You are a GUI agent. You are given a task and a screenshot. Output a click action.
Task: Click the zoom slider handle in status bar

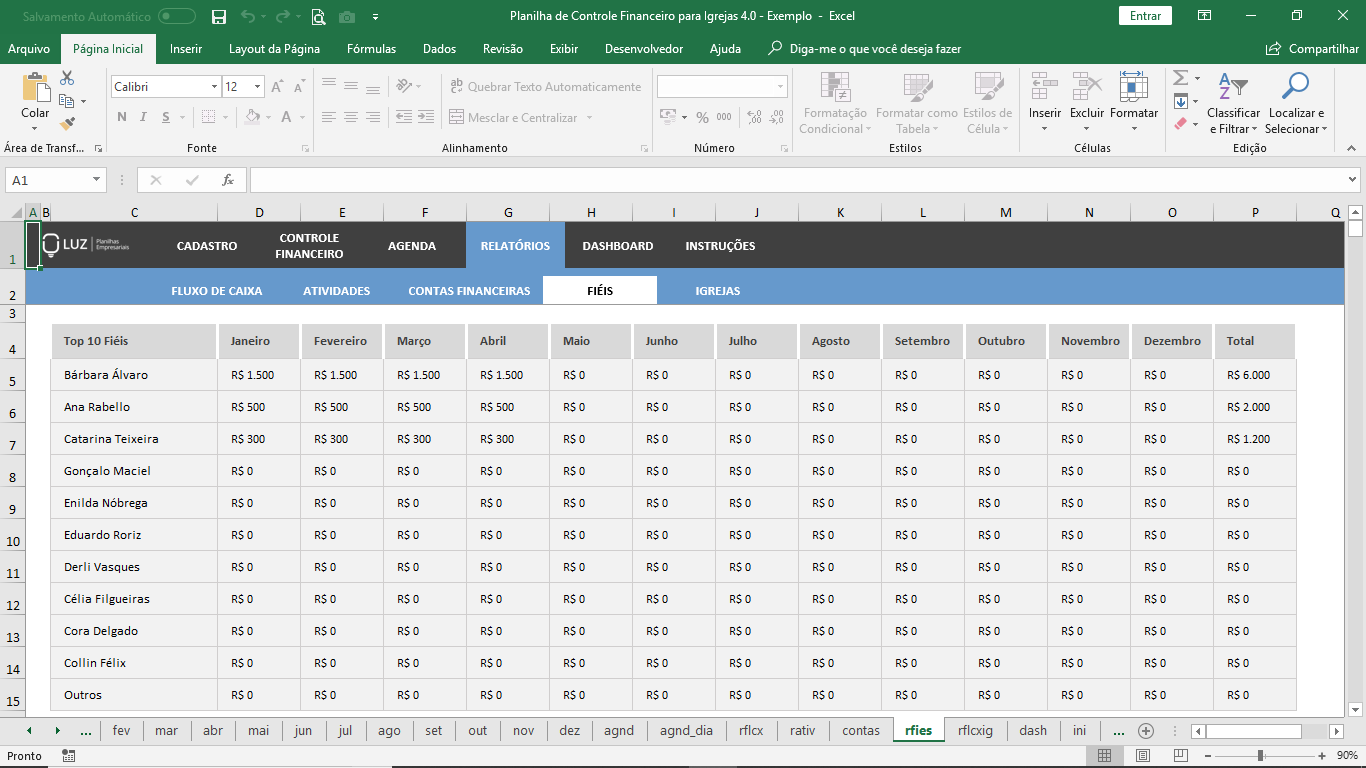(1261, 756)
